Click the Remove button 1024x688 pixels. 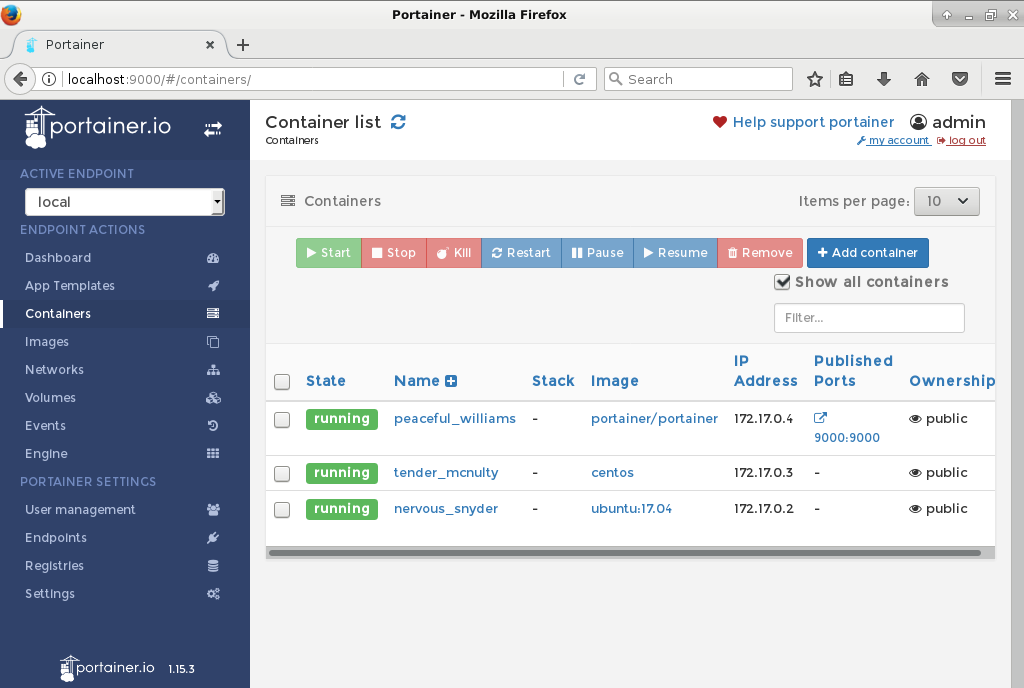(x=760, y=253)
